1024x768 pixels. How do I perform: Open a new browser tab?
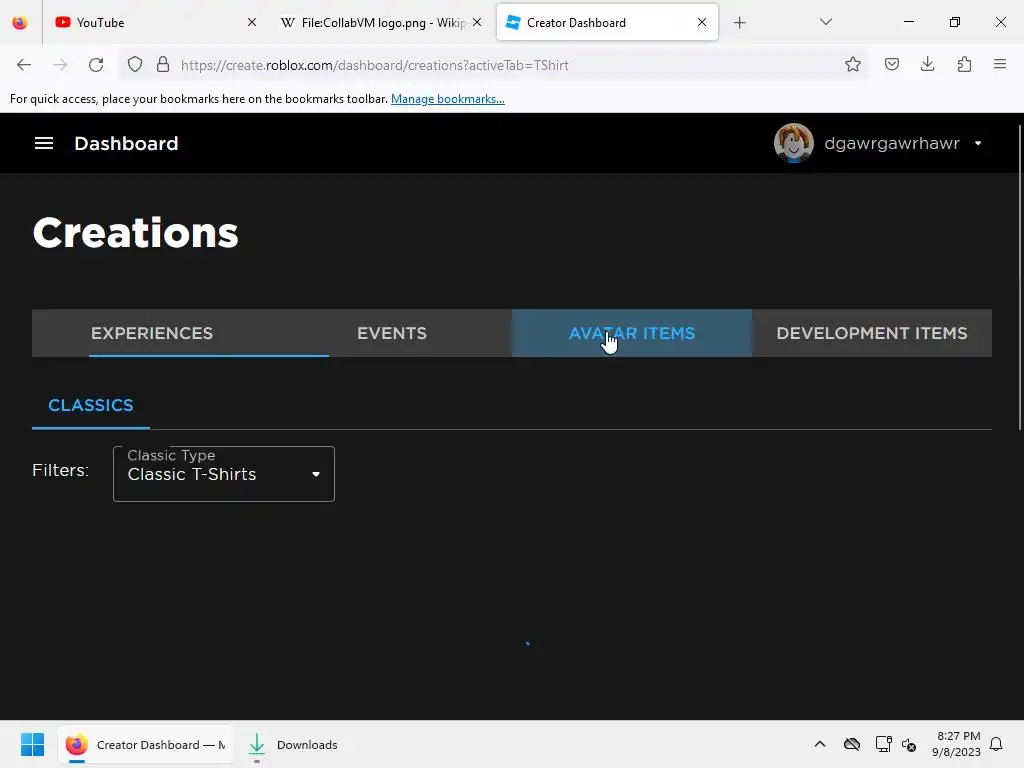pyautogui.click(x=739, y=23)
